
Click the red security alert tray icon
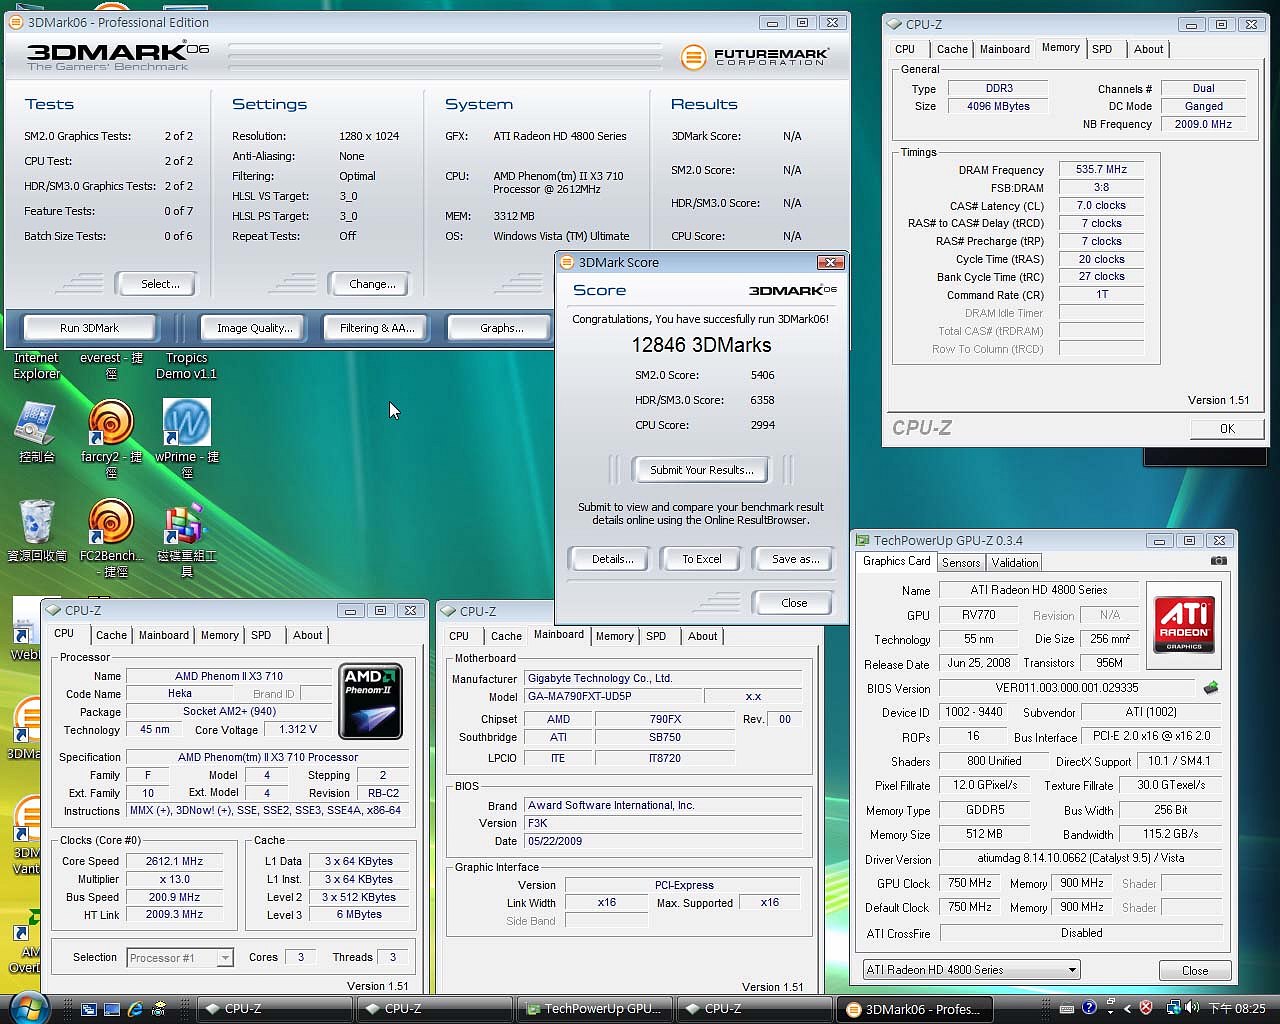pos(1146,1008)
